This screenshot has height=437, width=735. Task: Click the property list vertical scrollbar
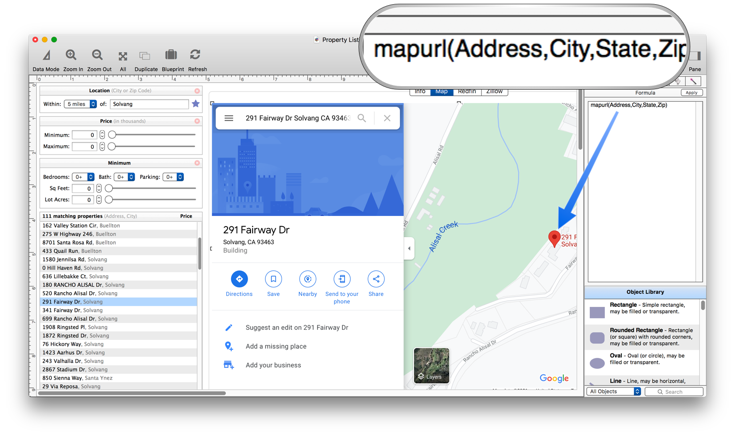point(200,254)
